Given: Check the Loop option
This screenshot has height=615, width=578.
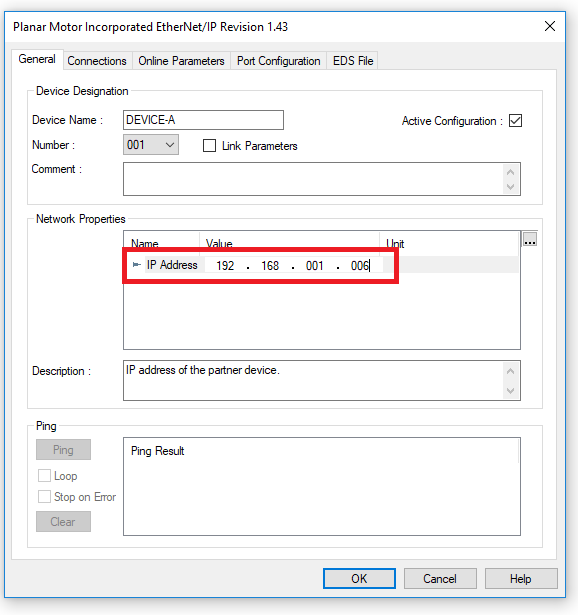Looking at the screenshot, I should point(44,476).
